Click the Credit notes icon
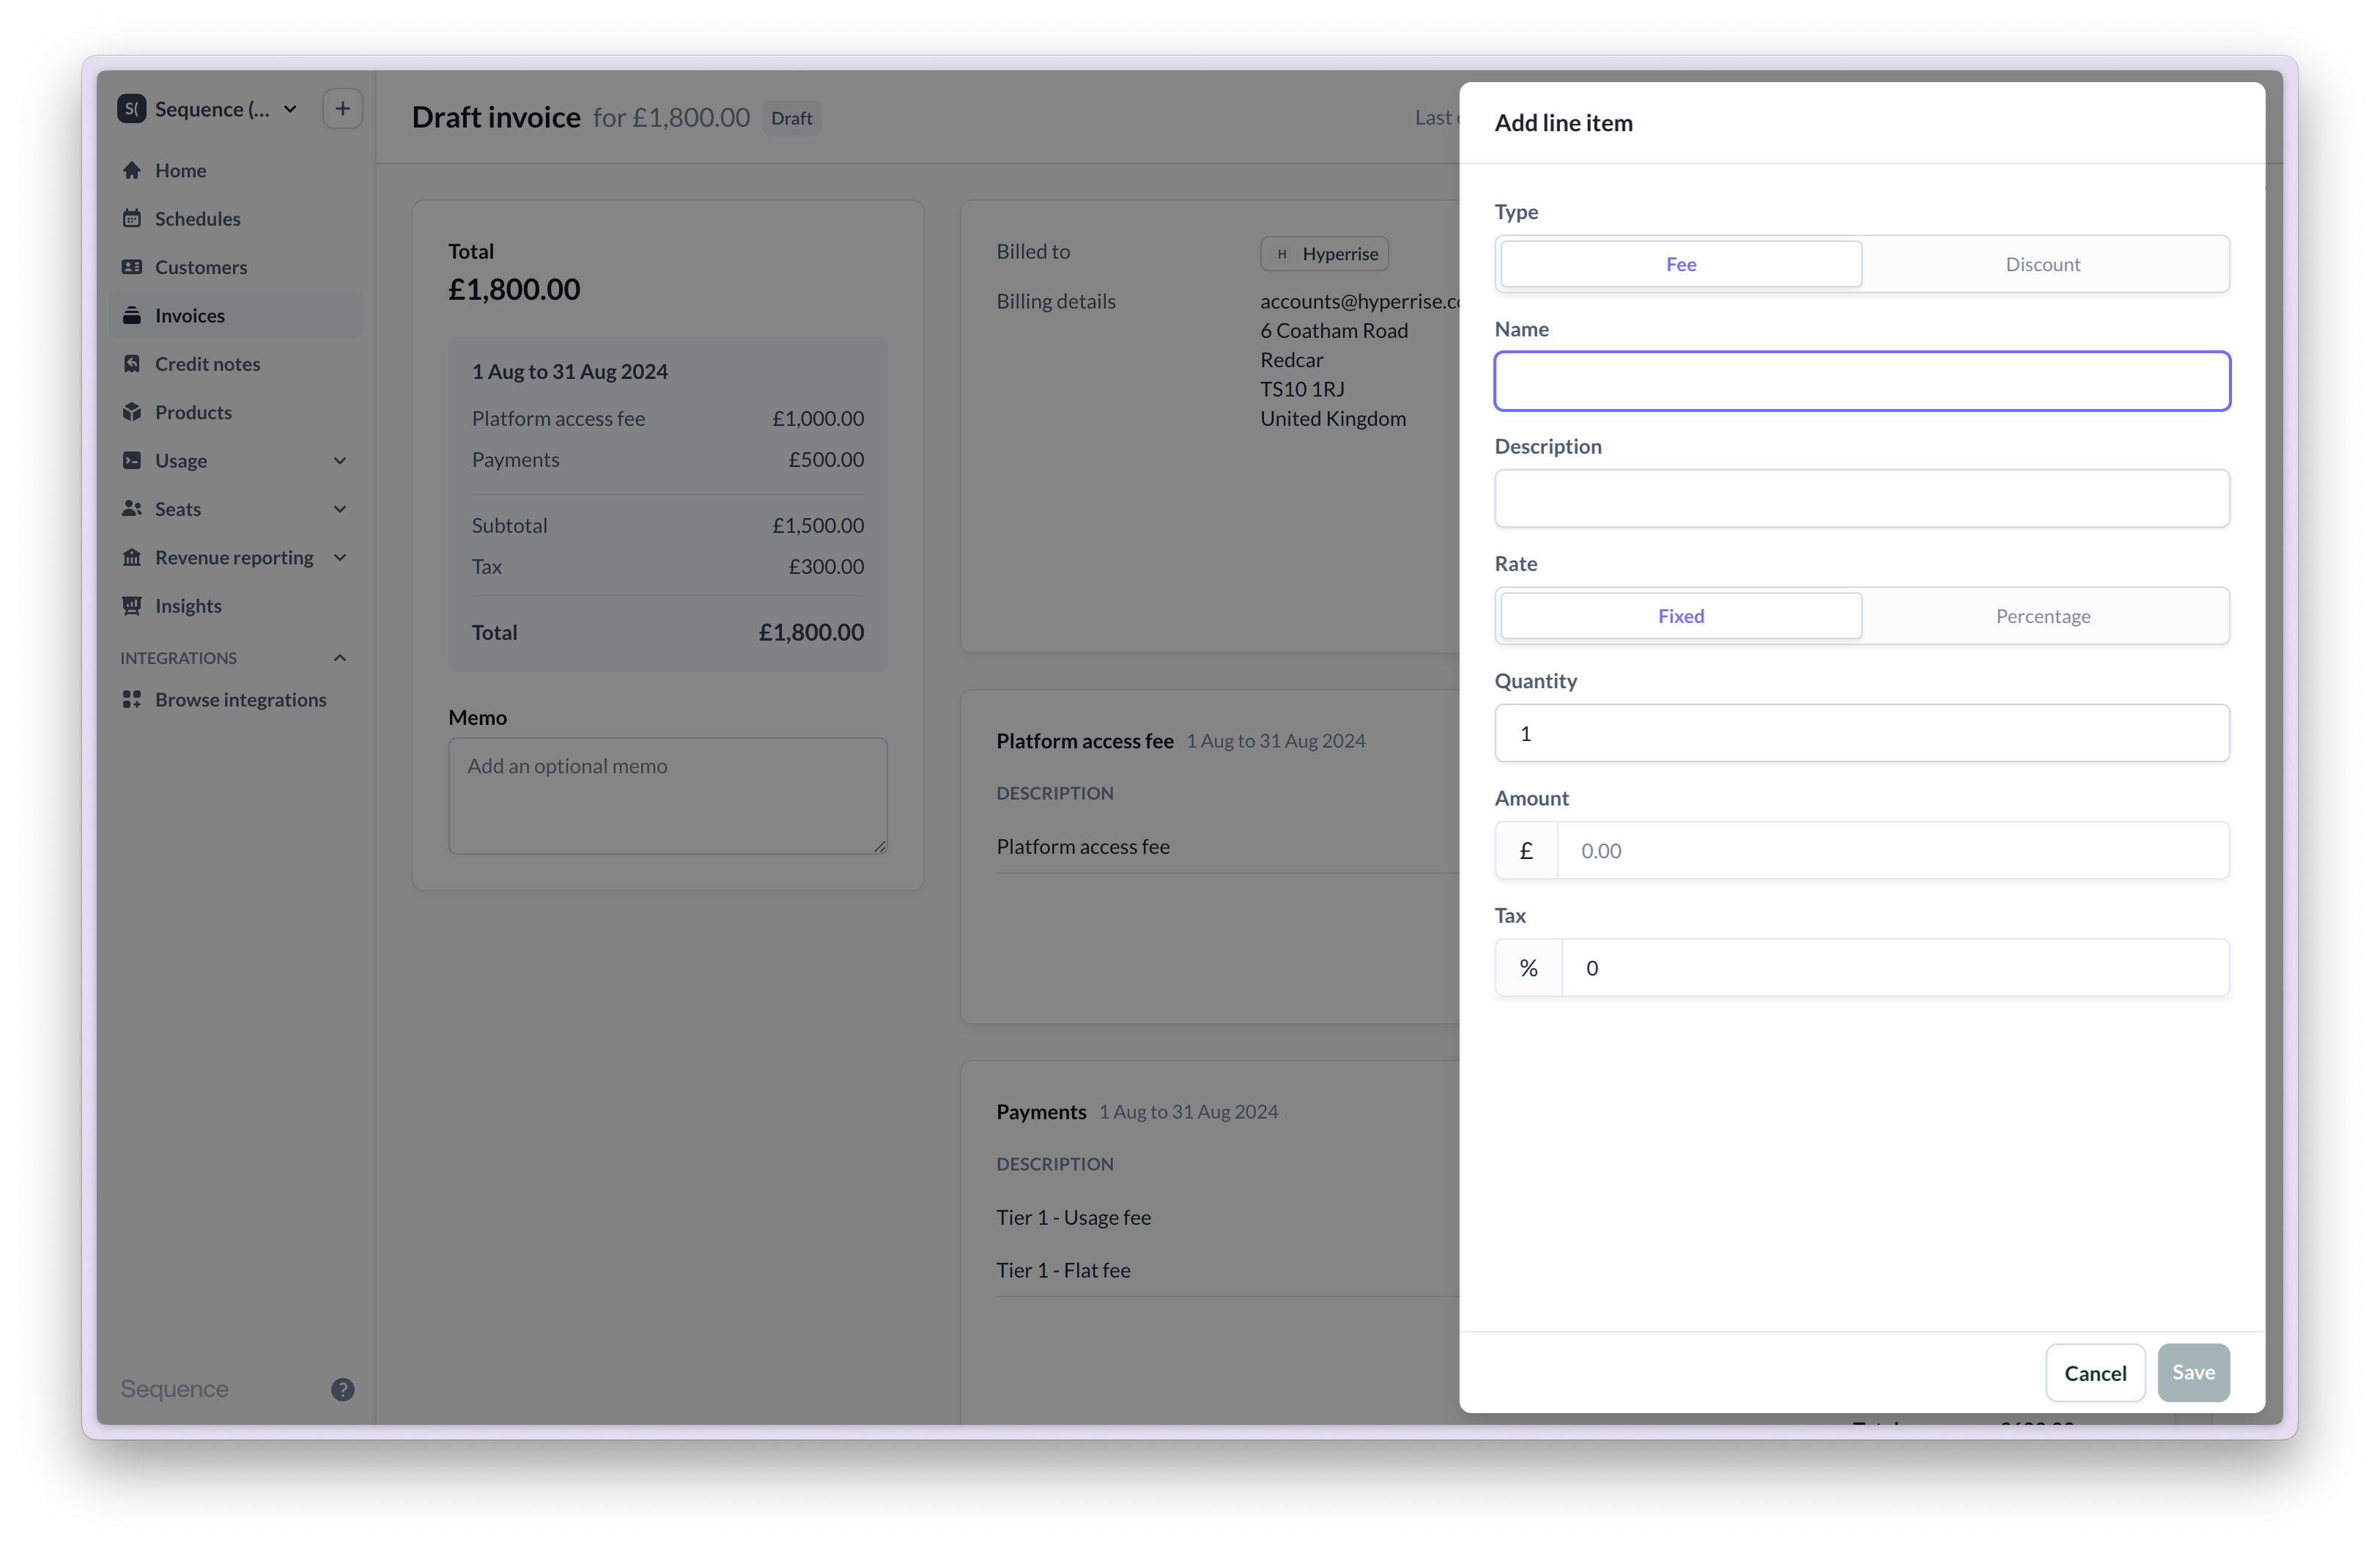Screen dimensions: 2380x1548 (132, 364)
